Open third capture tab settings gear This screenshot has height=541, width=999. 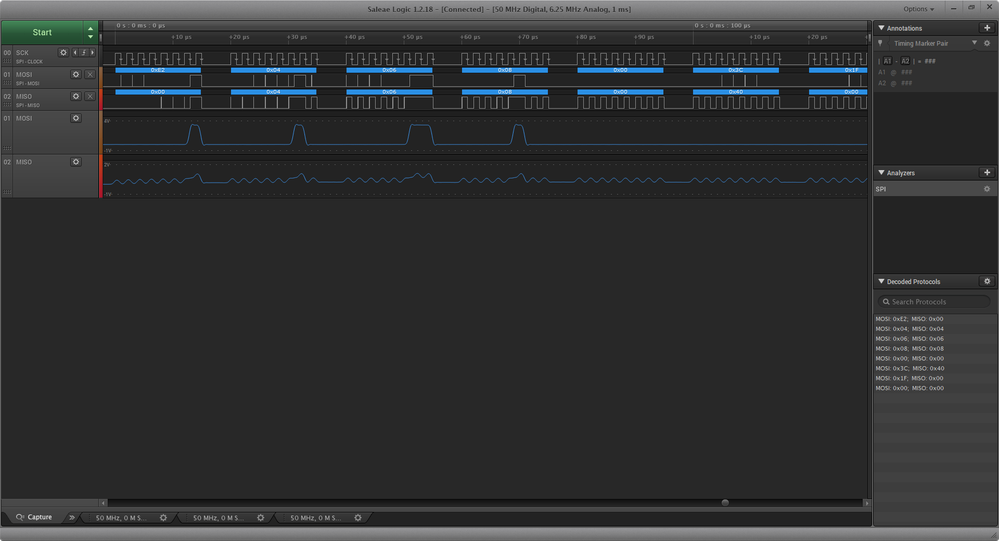(358, 518)
